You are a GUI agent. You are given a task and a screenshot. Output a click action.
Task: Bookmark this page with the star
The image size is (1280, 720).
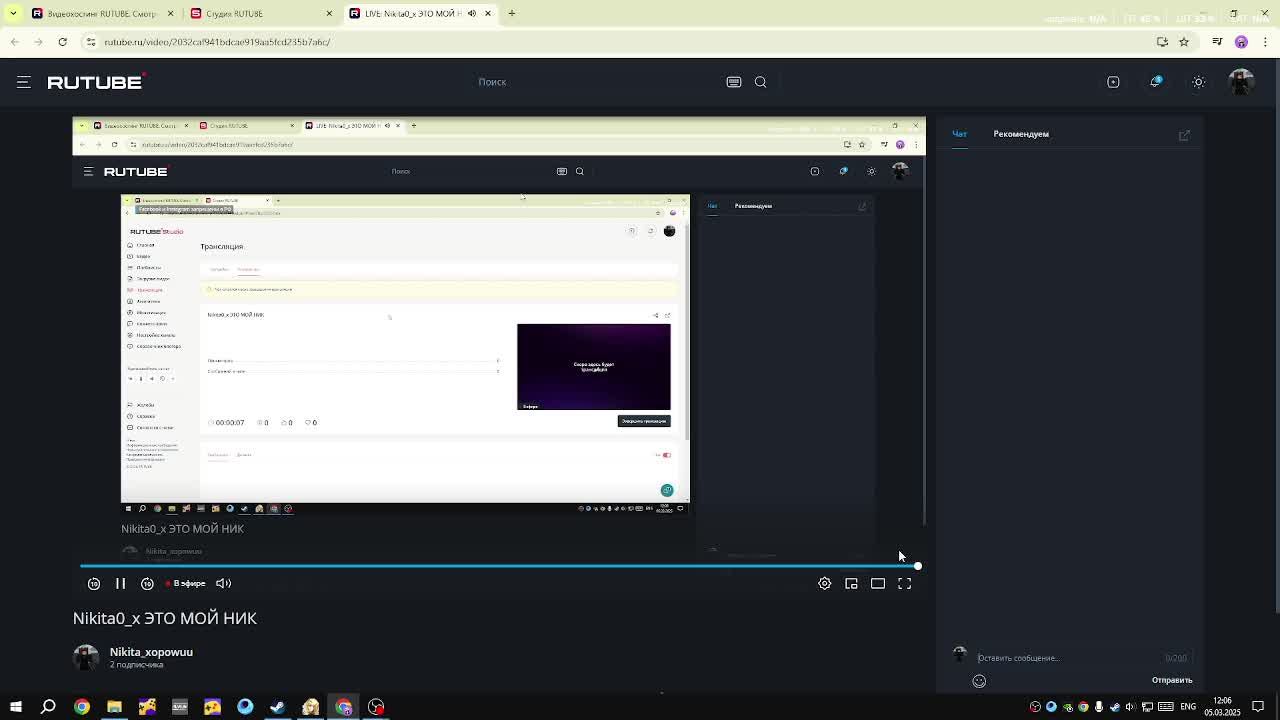pos(1184,42)
